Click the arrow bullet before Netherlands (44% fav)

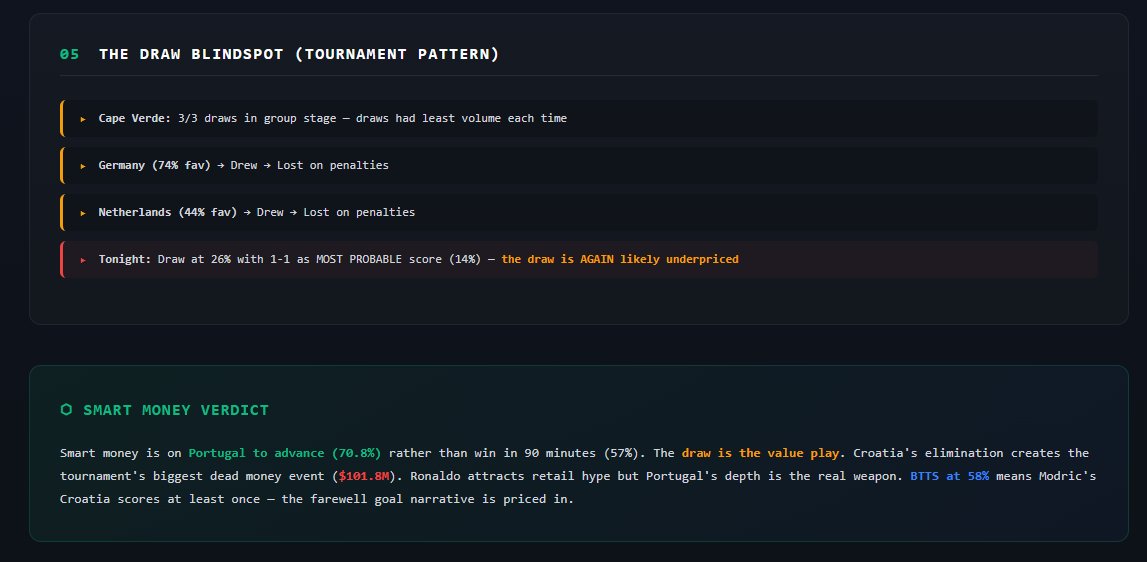[x=83, y=212]
